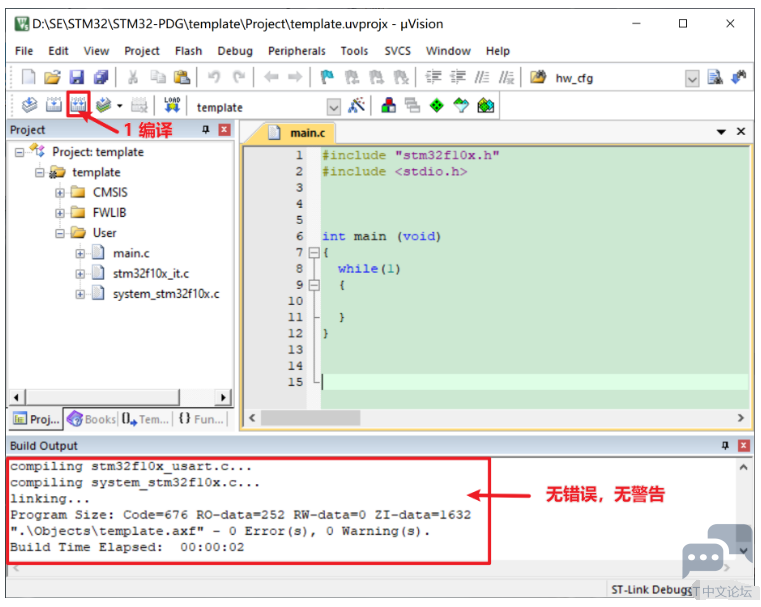Pin the Build Output panel
761x607 pixels.
(725, 445)
